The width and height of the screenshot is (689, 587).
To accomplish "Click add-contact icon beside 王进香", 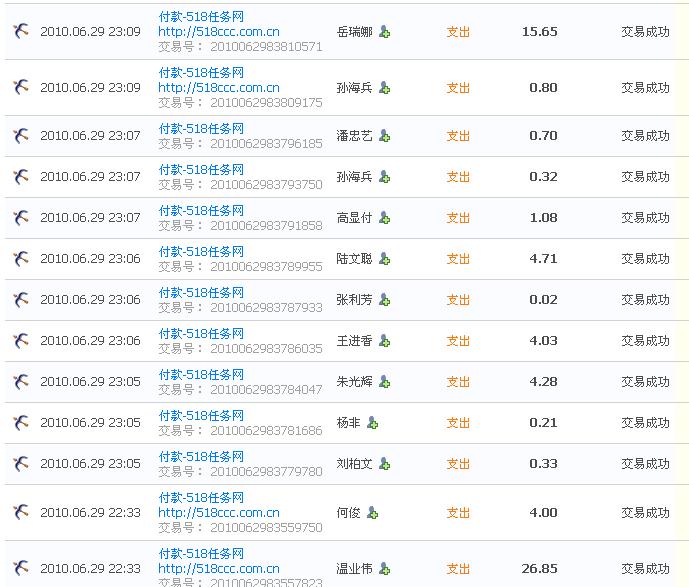I will pos(385,341).
